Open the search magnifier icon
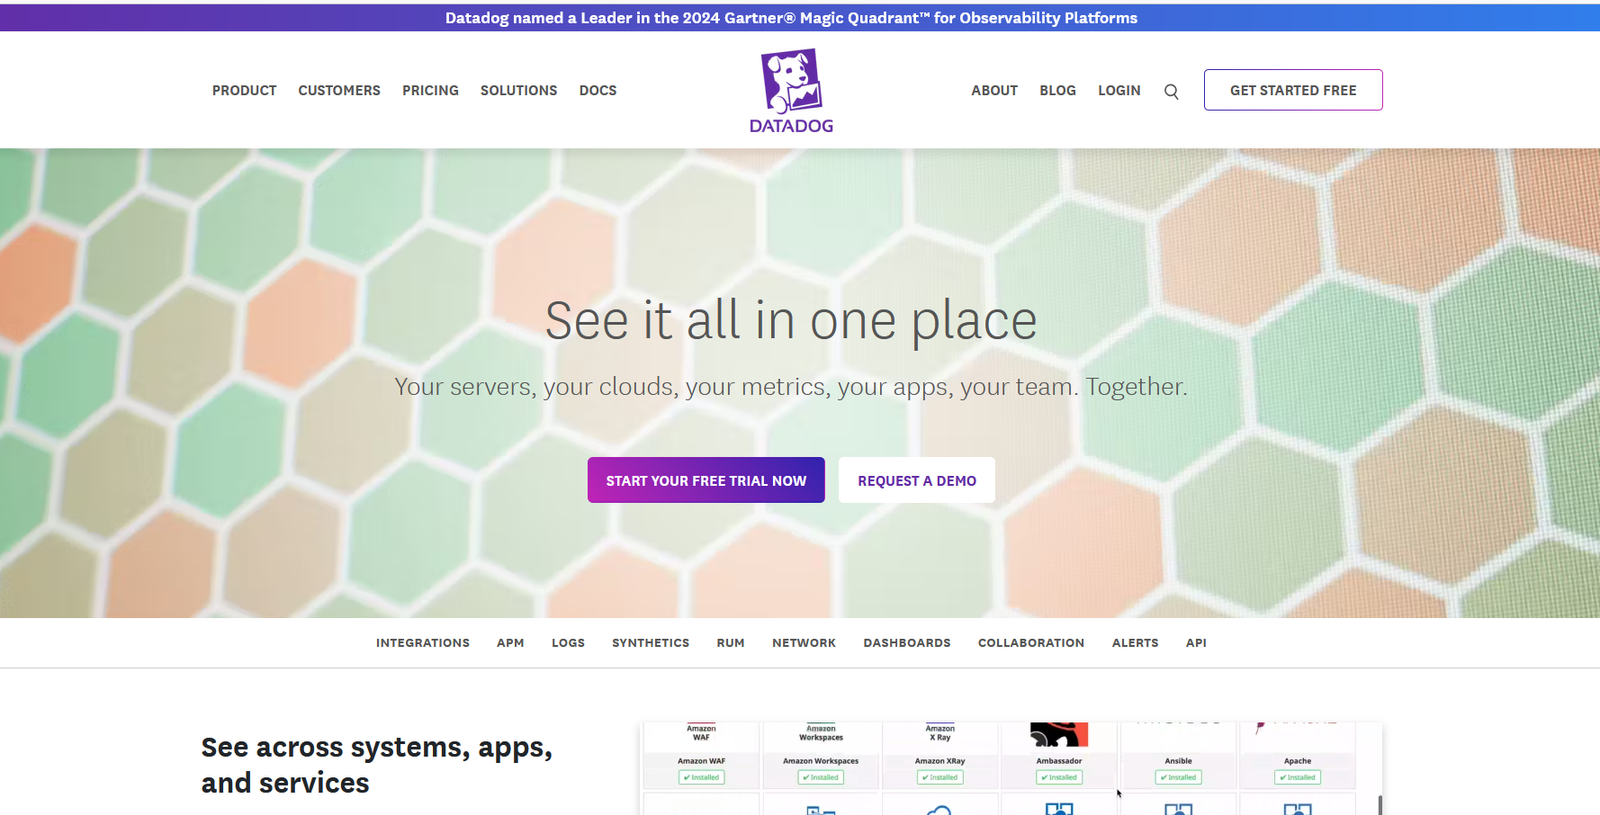The width and height of the screenshot is (1600, 815). (x=1171, y=91)
